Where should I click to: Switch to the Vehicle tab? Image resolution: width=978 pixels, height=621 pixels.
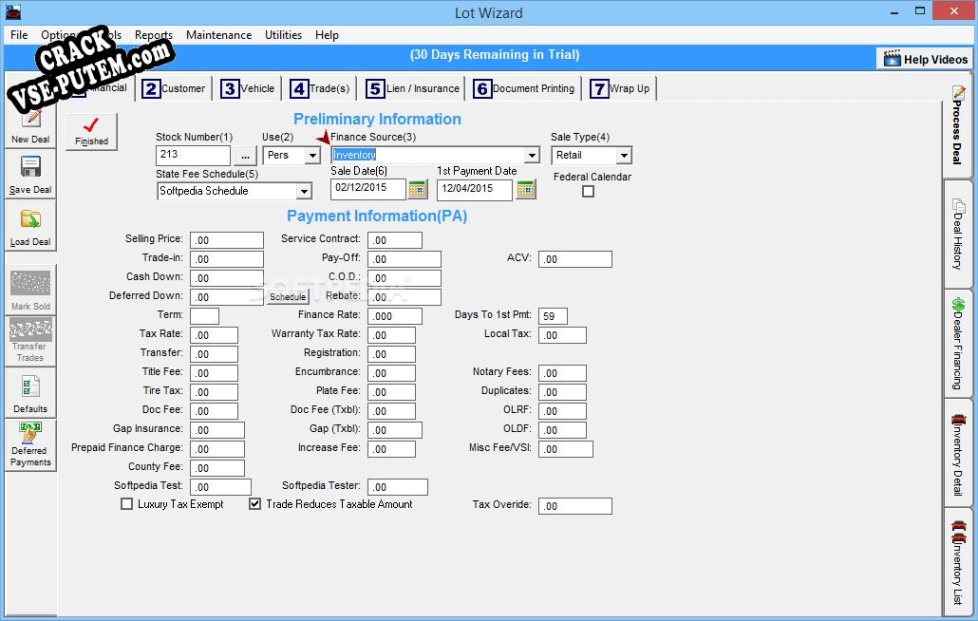(248, 89)
